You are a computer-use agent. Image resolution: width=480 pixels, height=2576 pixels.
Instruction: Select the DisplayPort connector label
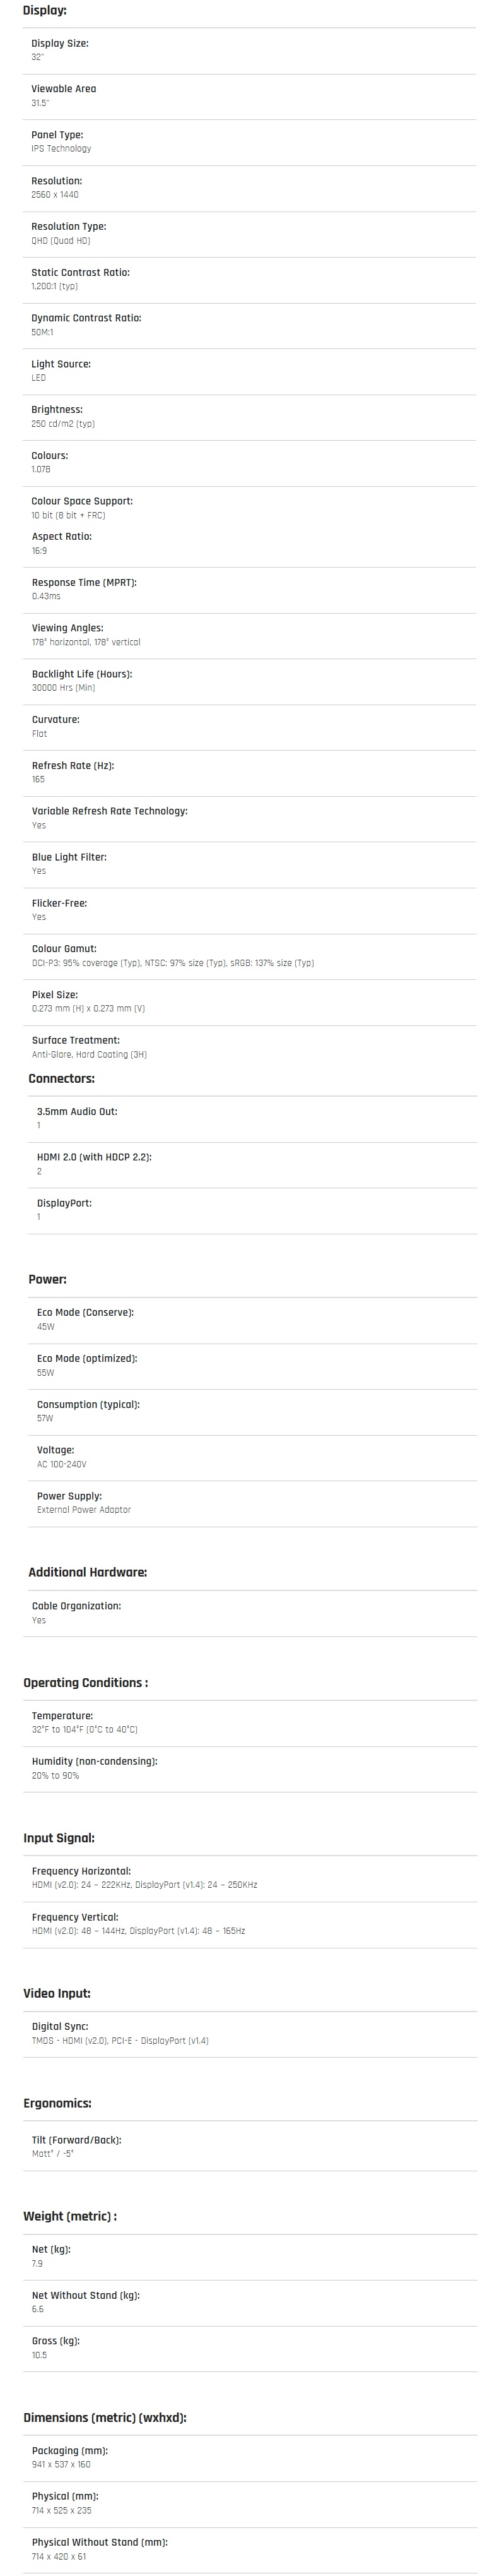tap(64, 1203)
